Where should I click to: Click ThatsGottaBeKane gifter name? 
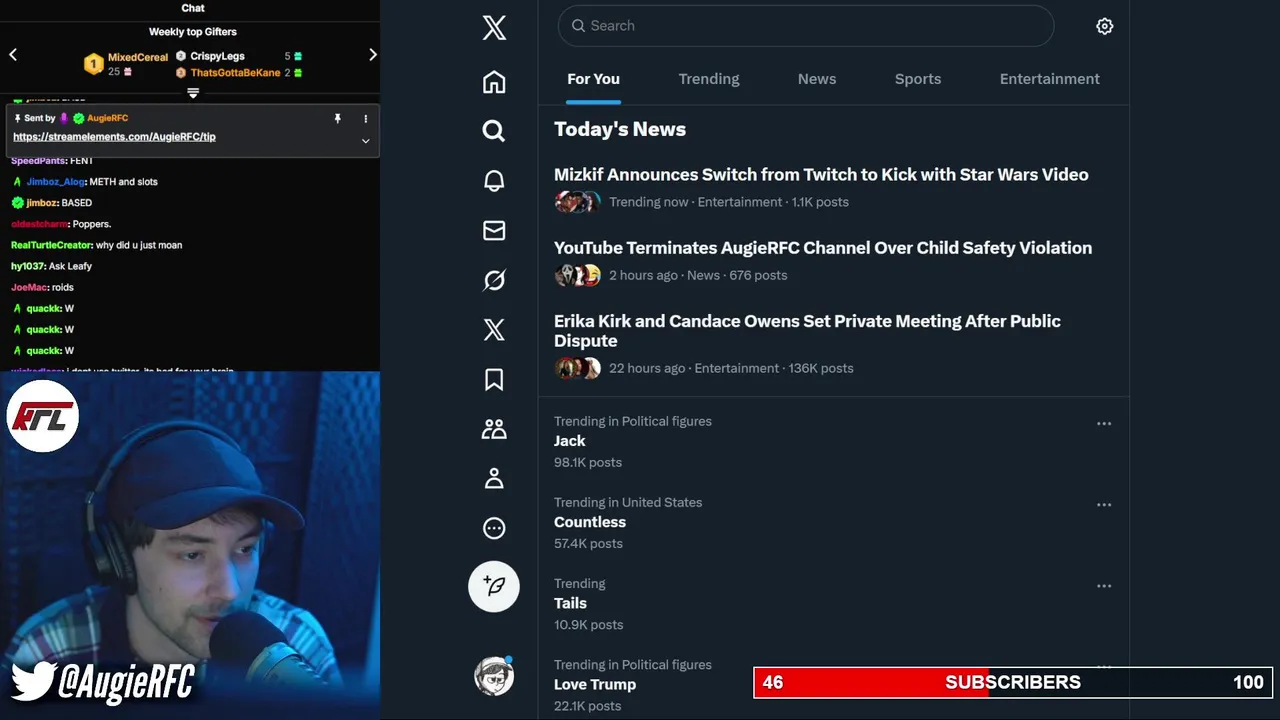click(235, 73)
